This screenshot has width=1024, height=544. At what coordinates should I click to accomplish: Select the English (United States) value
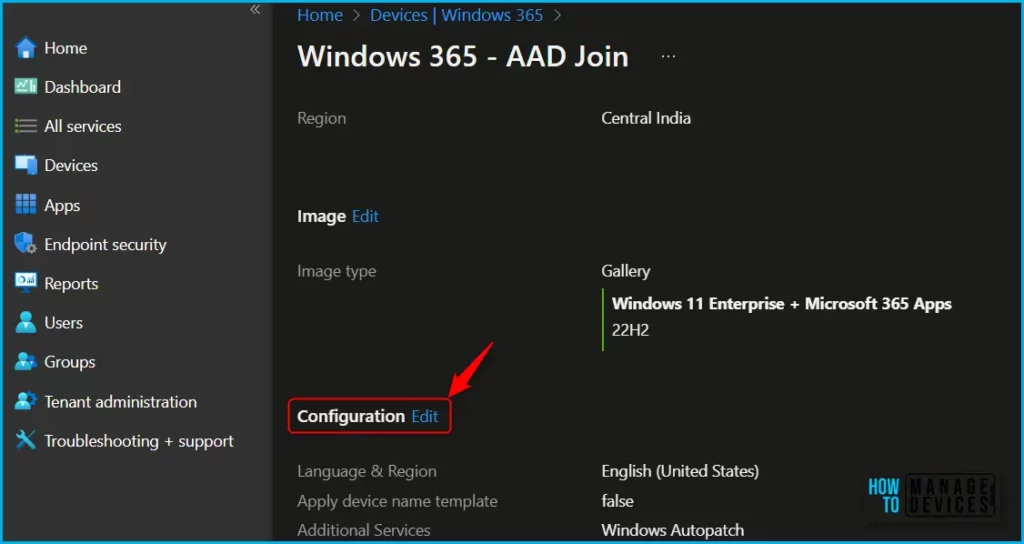(680, 472)
